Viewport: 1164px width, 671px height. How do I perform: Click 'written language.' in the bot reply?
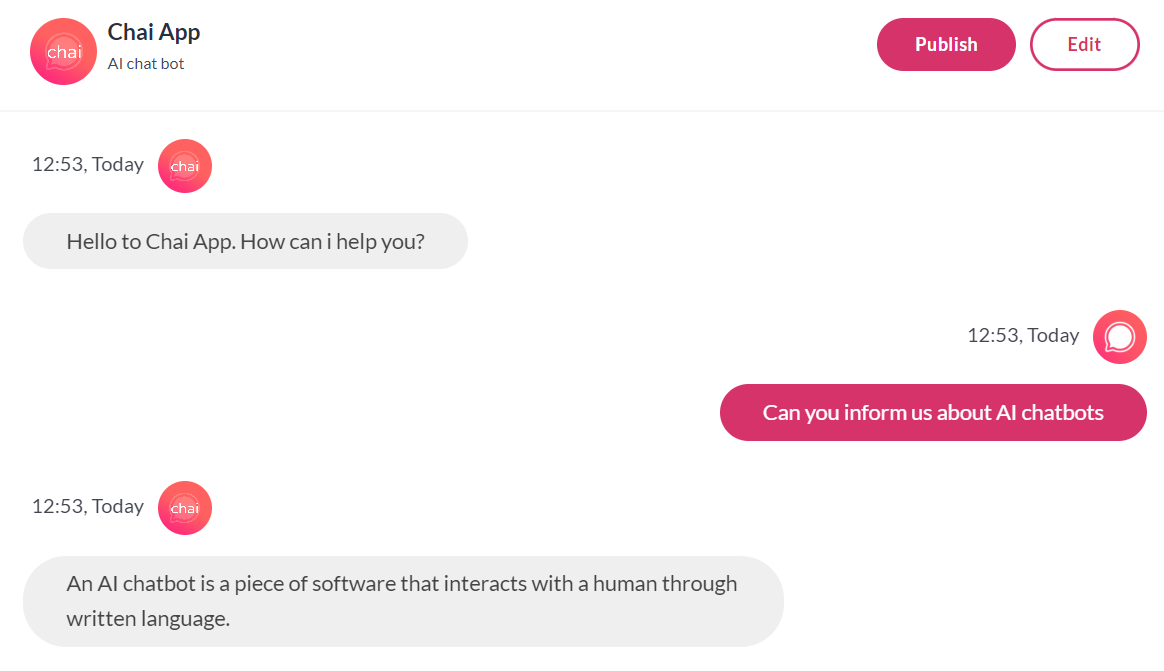[x=148, y=619]
